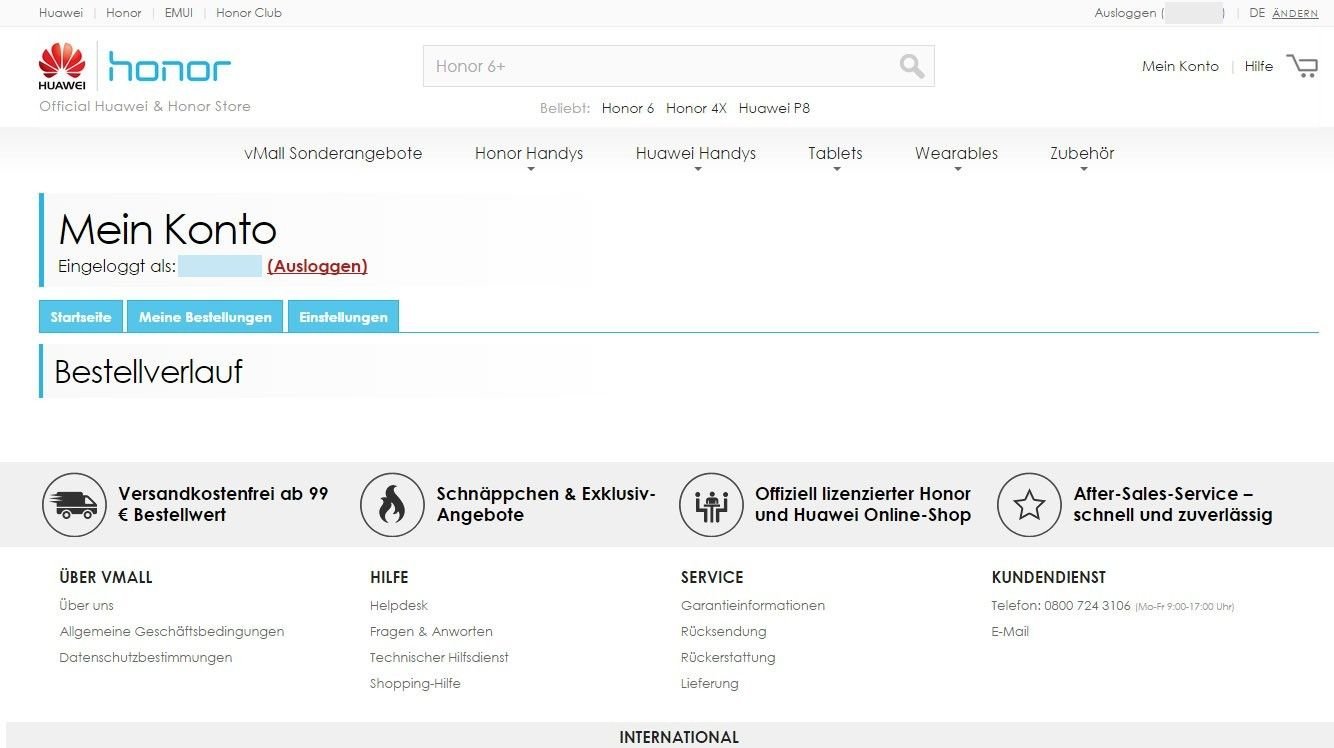Click the licensed shop people icon
The width and height of the screenshot is (1334, 748).
coord(711,505)
